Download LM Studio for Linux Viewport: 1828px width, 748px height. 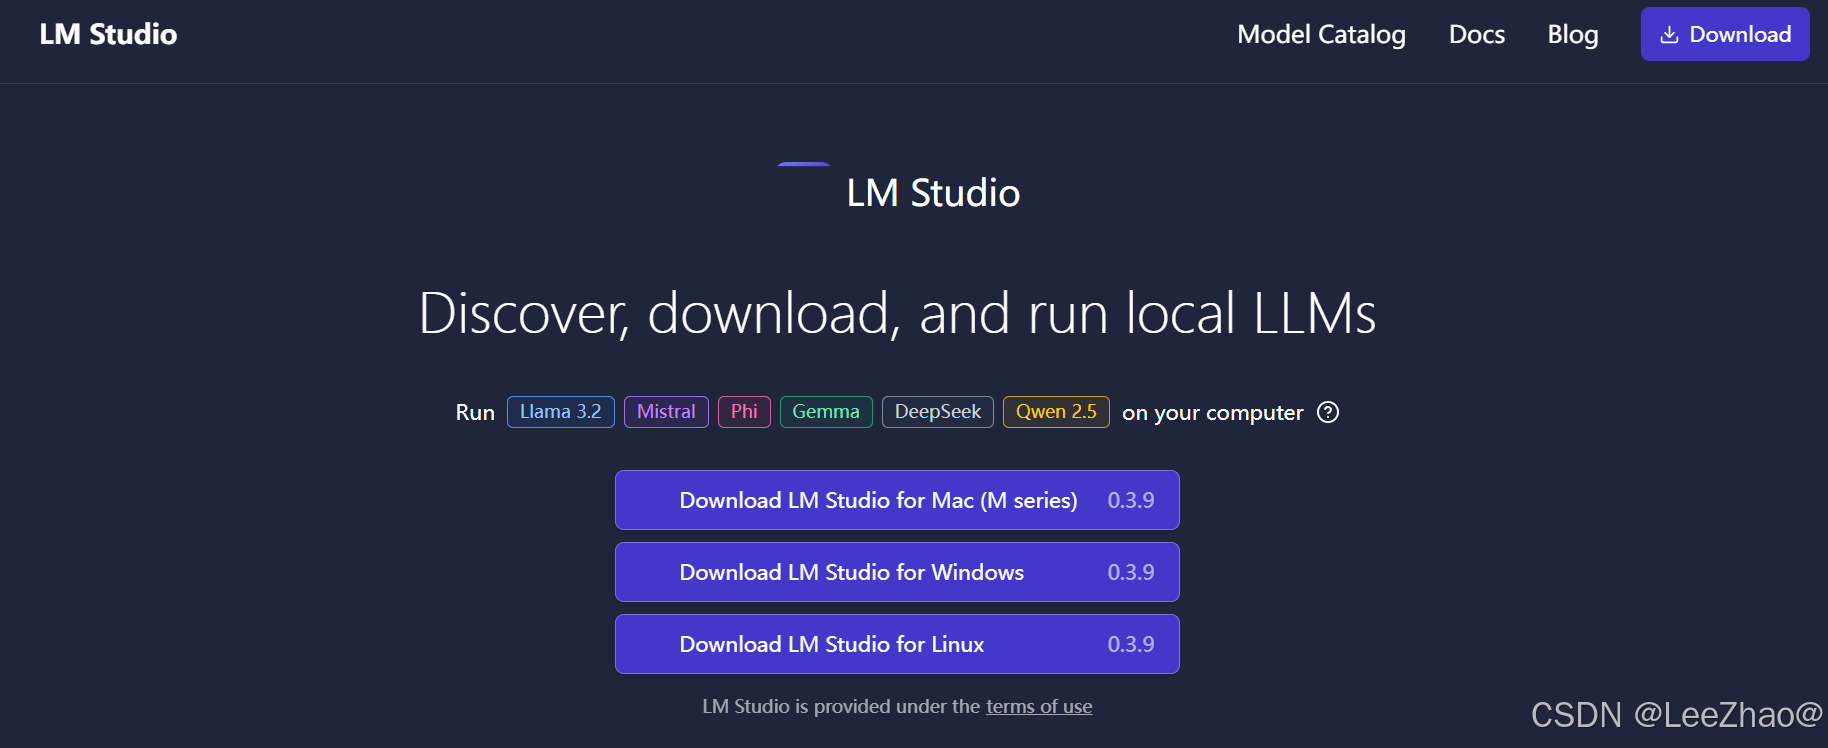(x=897, y=644)
